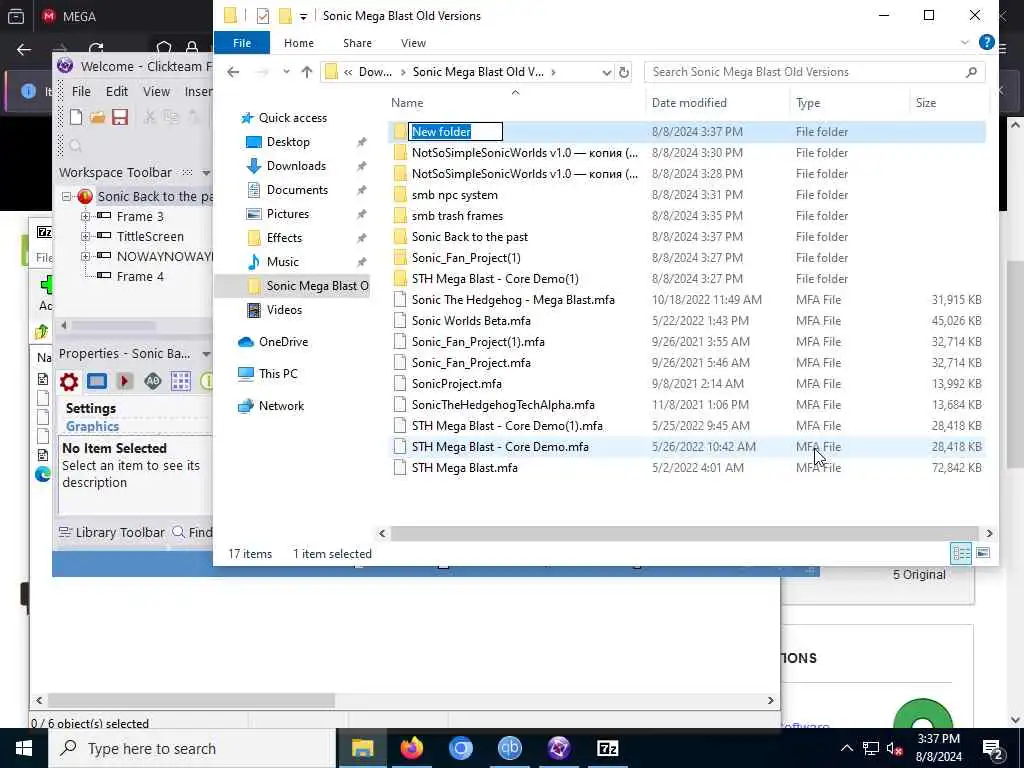Open the Settings gear tab in Properties panel
The width and height of the screenshot is (1024, 768).
(69, 381)
